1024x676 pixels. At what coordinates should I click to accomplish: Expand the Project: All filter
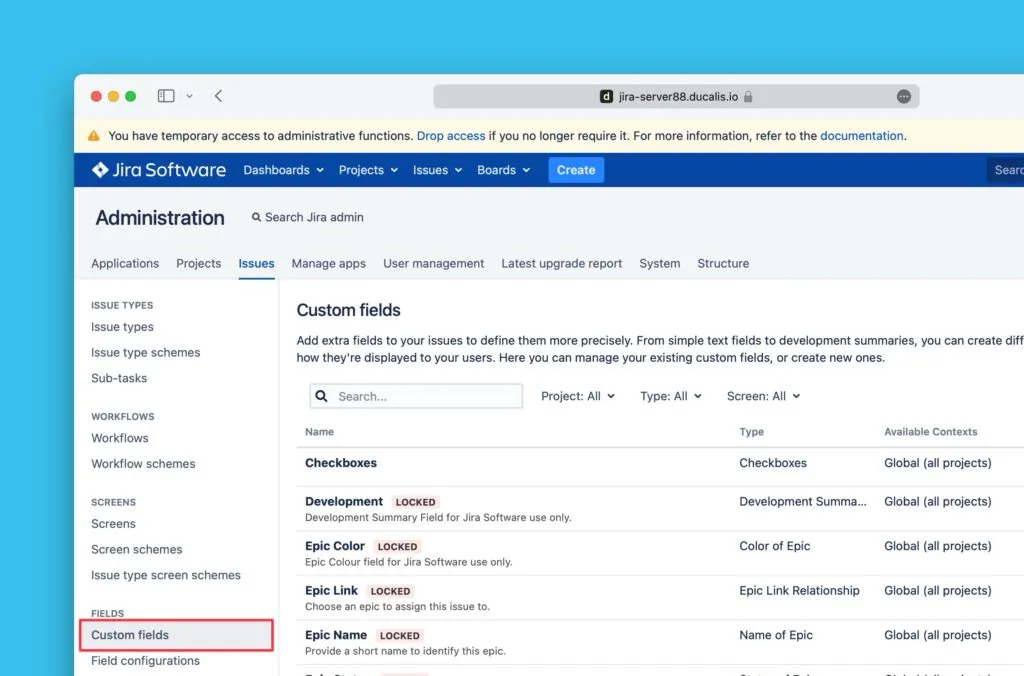click(x=577, y=396)
